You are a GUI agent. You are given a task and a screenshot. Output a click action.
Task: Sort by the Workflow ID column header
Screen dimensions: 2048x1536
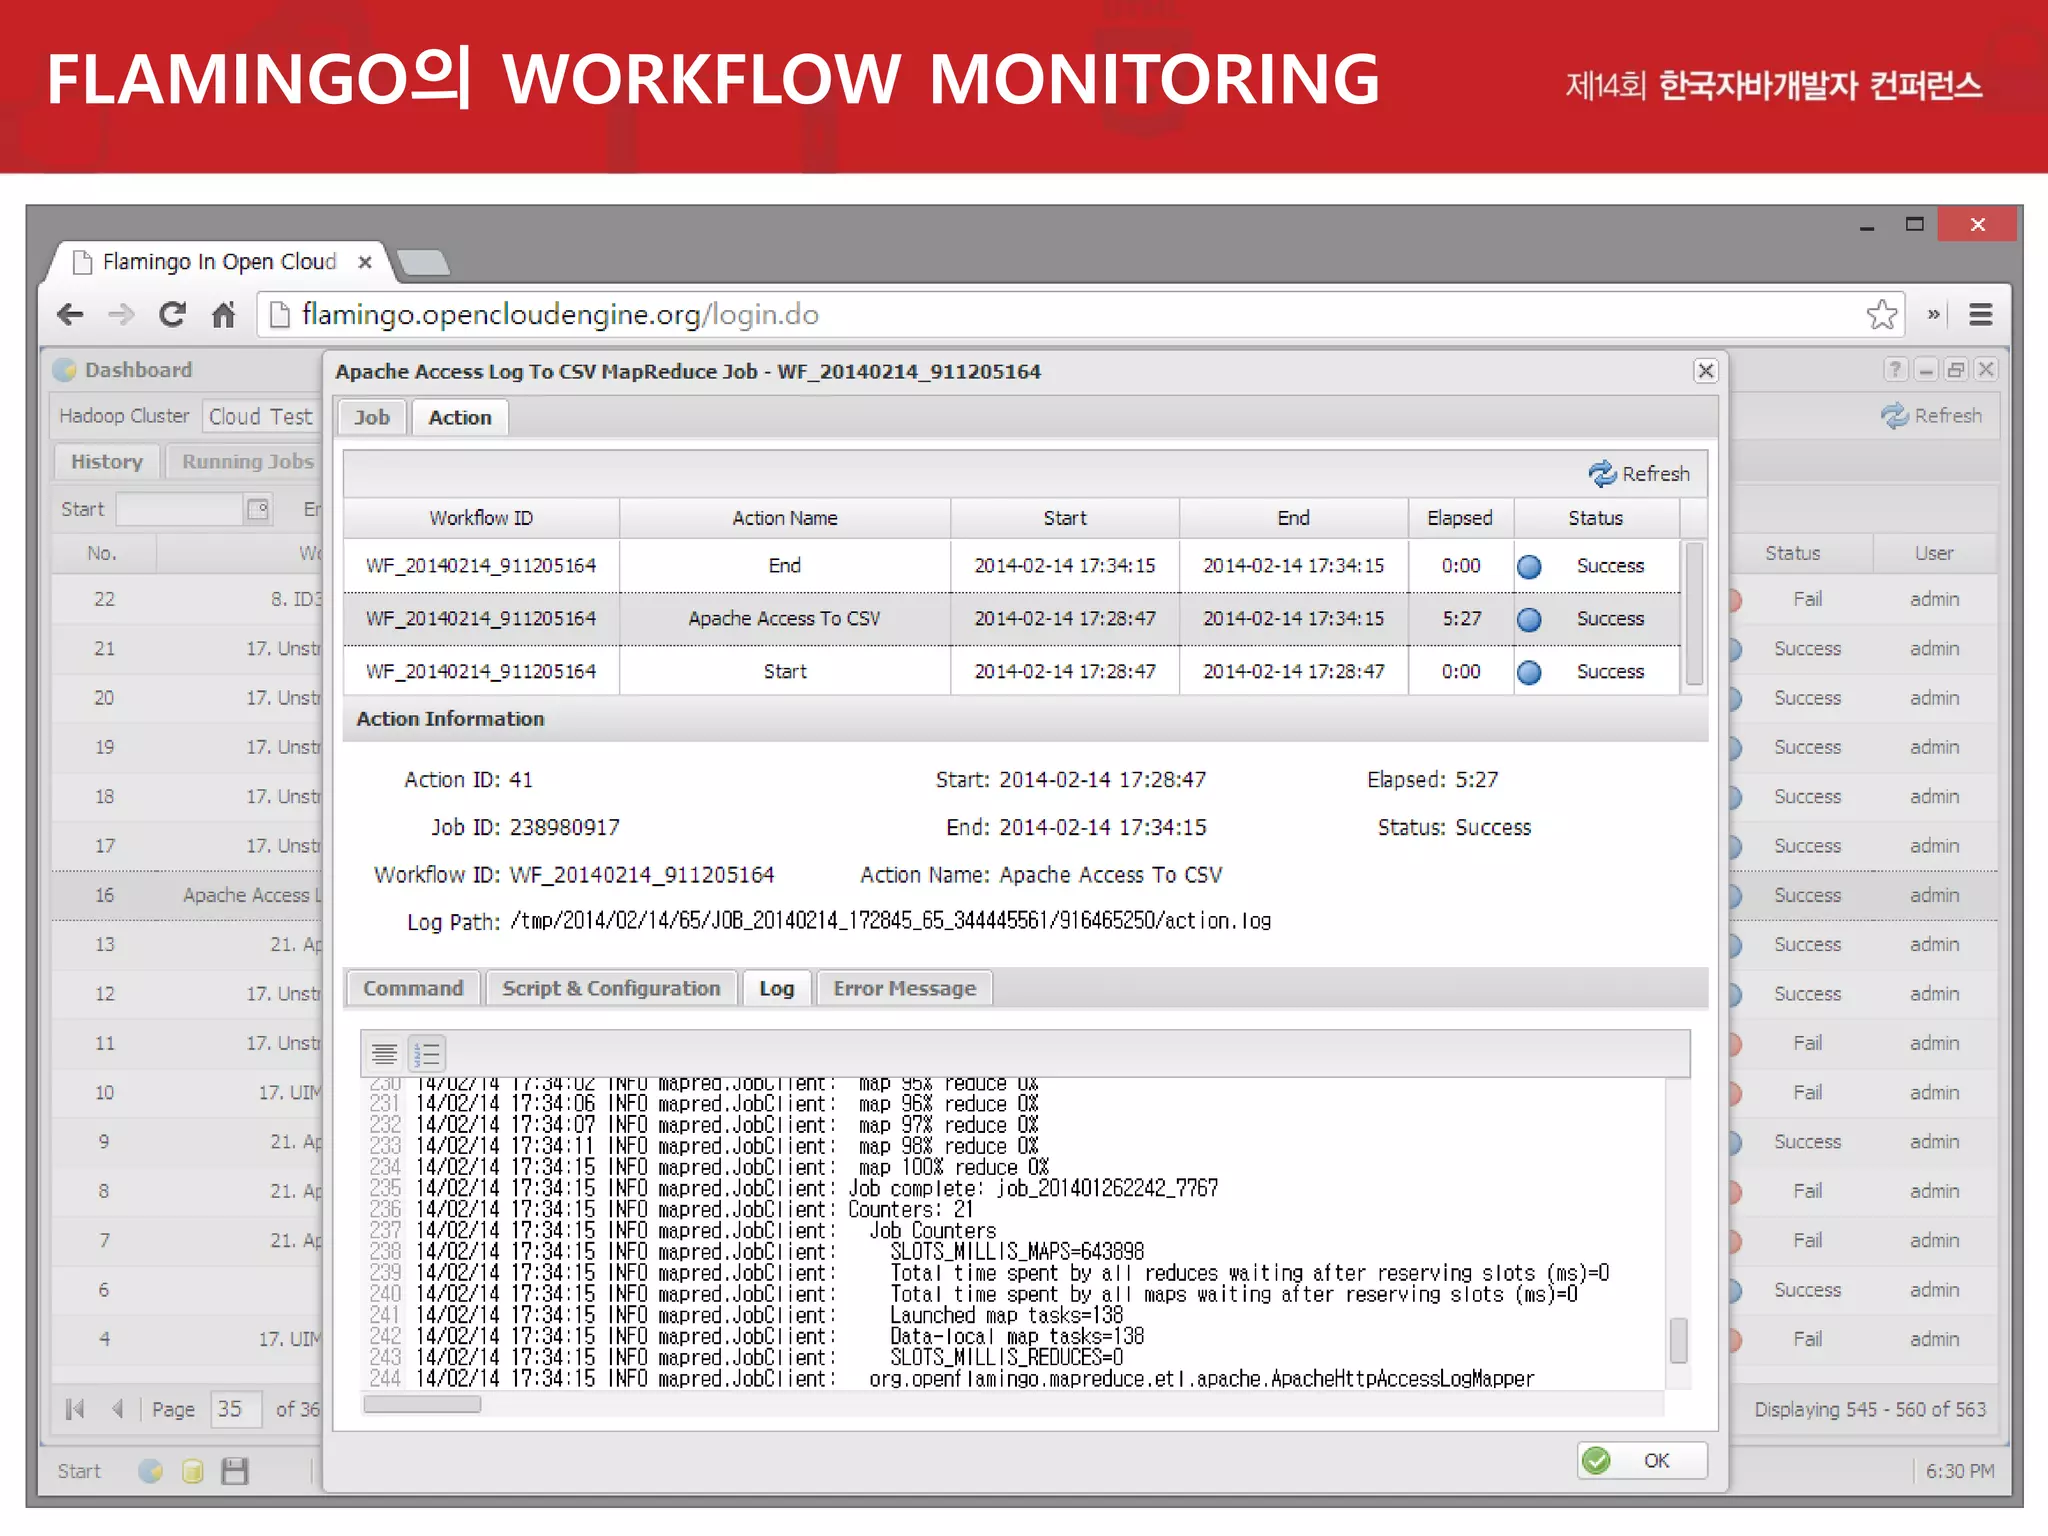tap(481, 518)
